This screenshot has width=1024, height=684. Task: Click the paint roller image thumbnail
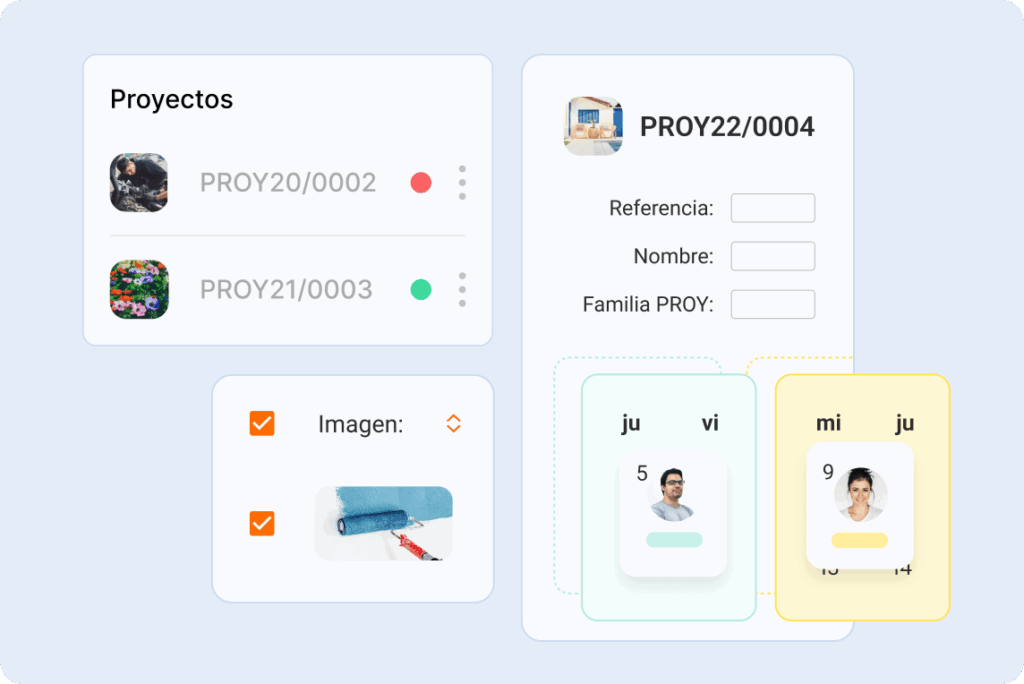pos(383,523)
